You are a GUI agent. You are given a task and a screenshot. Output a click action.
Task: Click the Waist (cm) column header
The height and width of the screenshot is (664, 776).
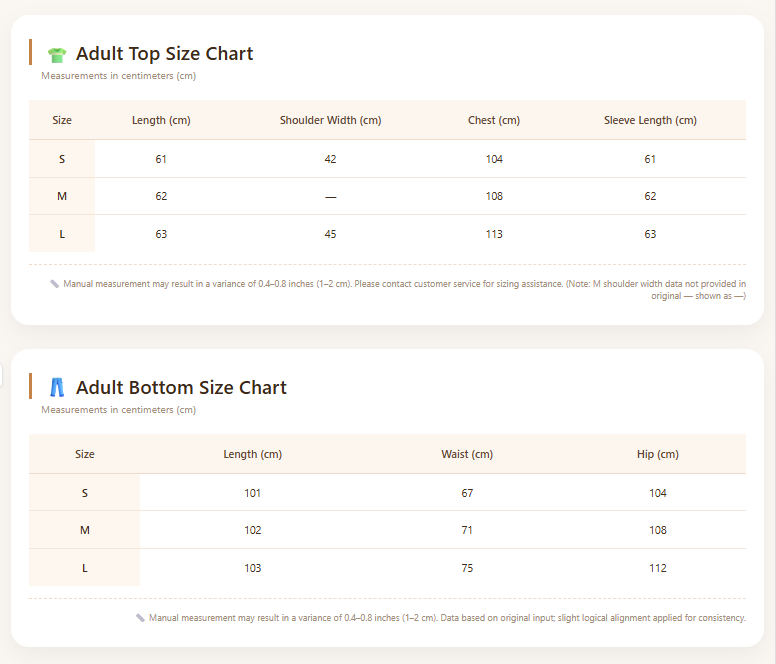click(467, 454)
